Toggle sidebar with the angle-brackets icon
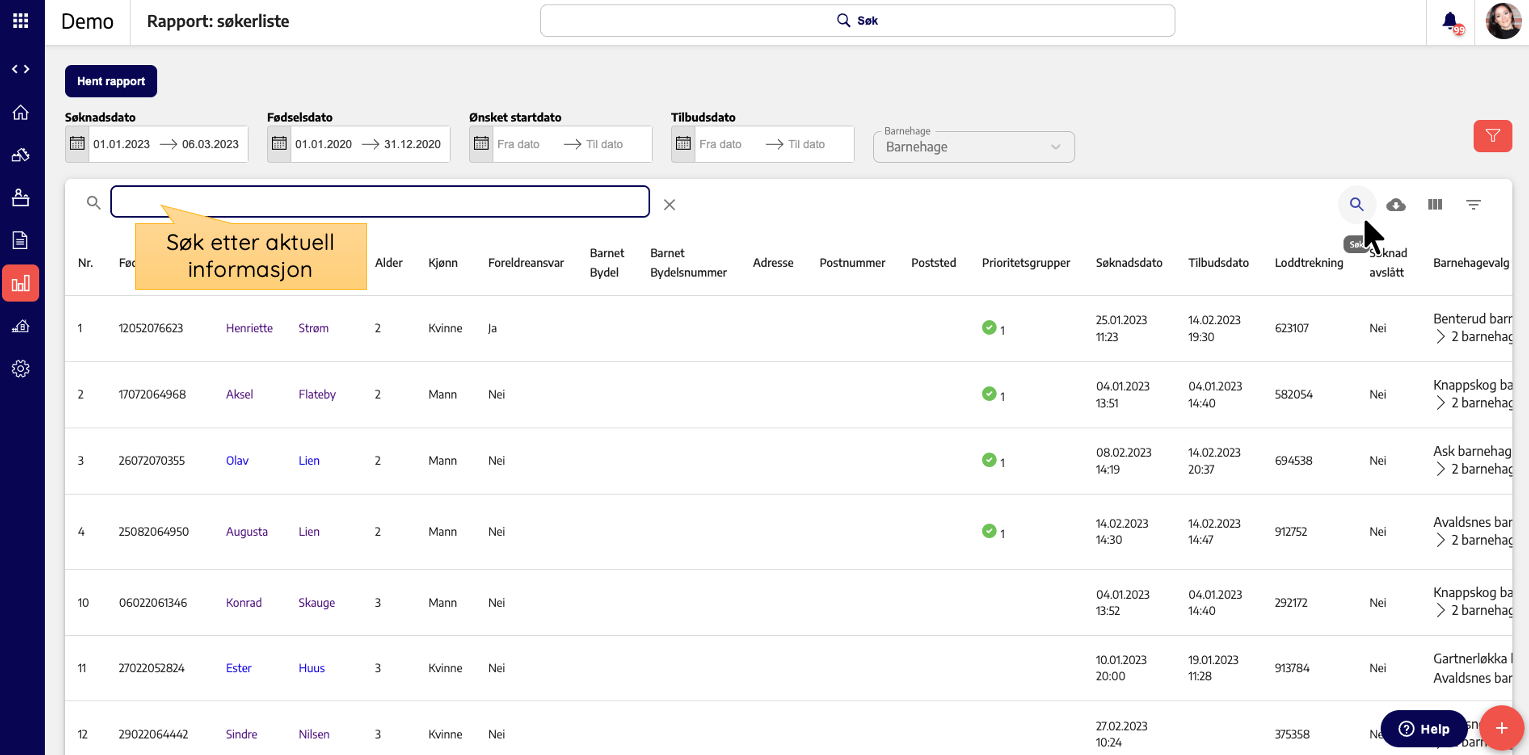Viewport: 1529px width, 755px height. [x=20, y=69]
